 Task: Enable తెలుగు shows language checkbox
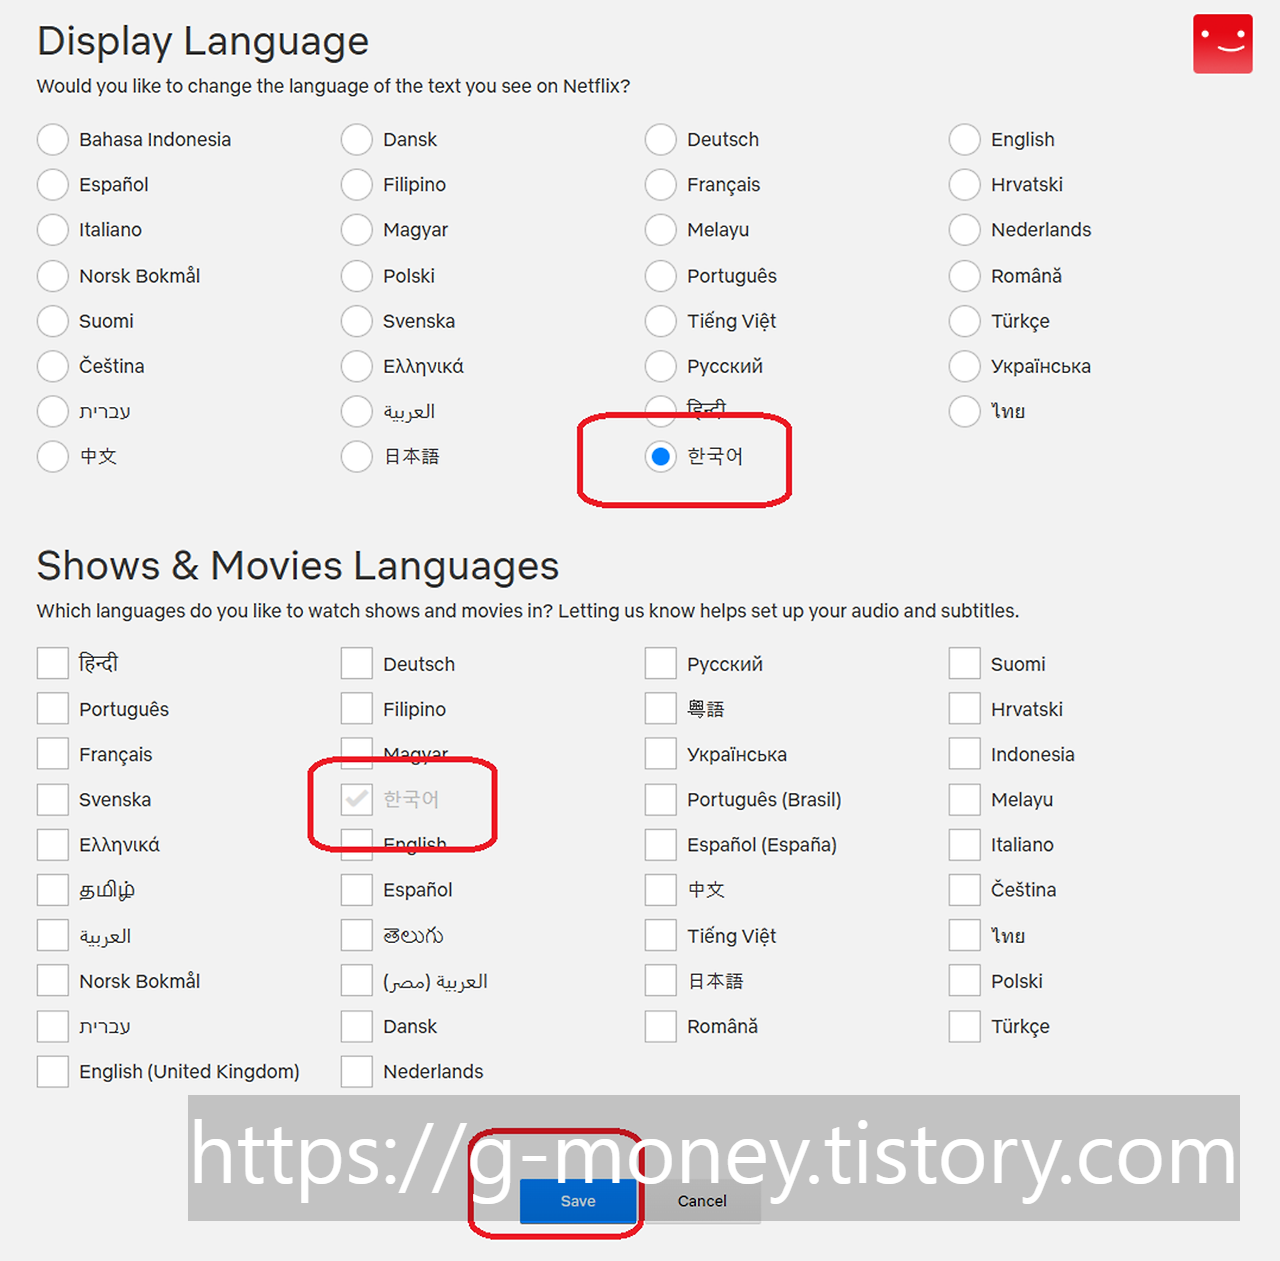click(357, 935)
